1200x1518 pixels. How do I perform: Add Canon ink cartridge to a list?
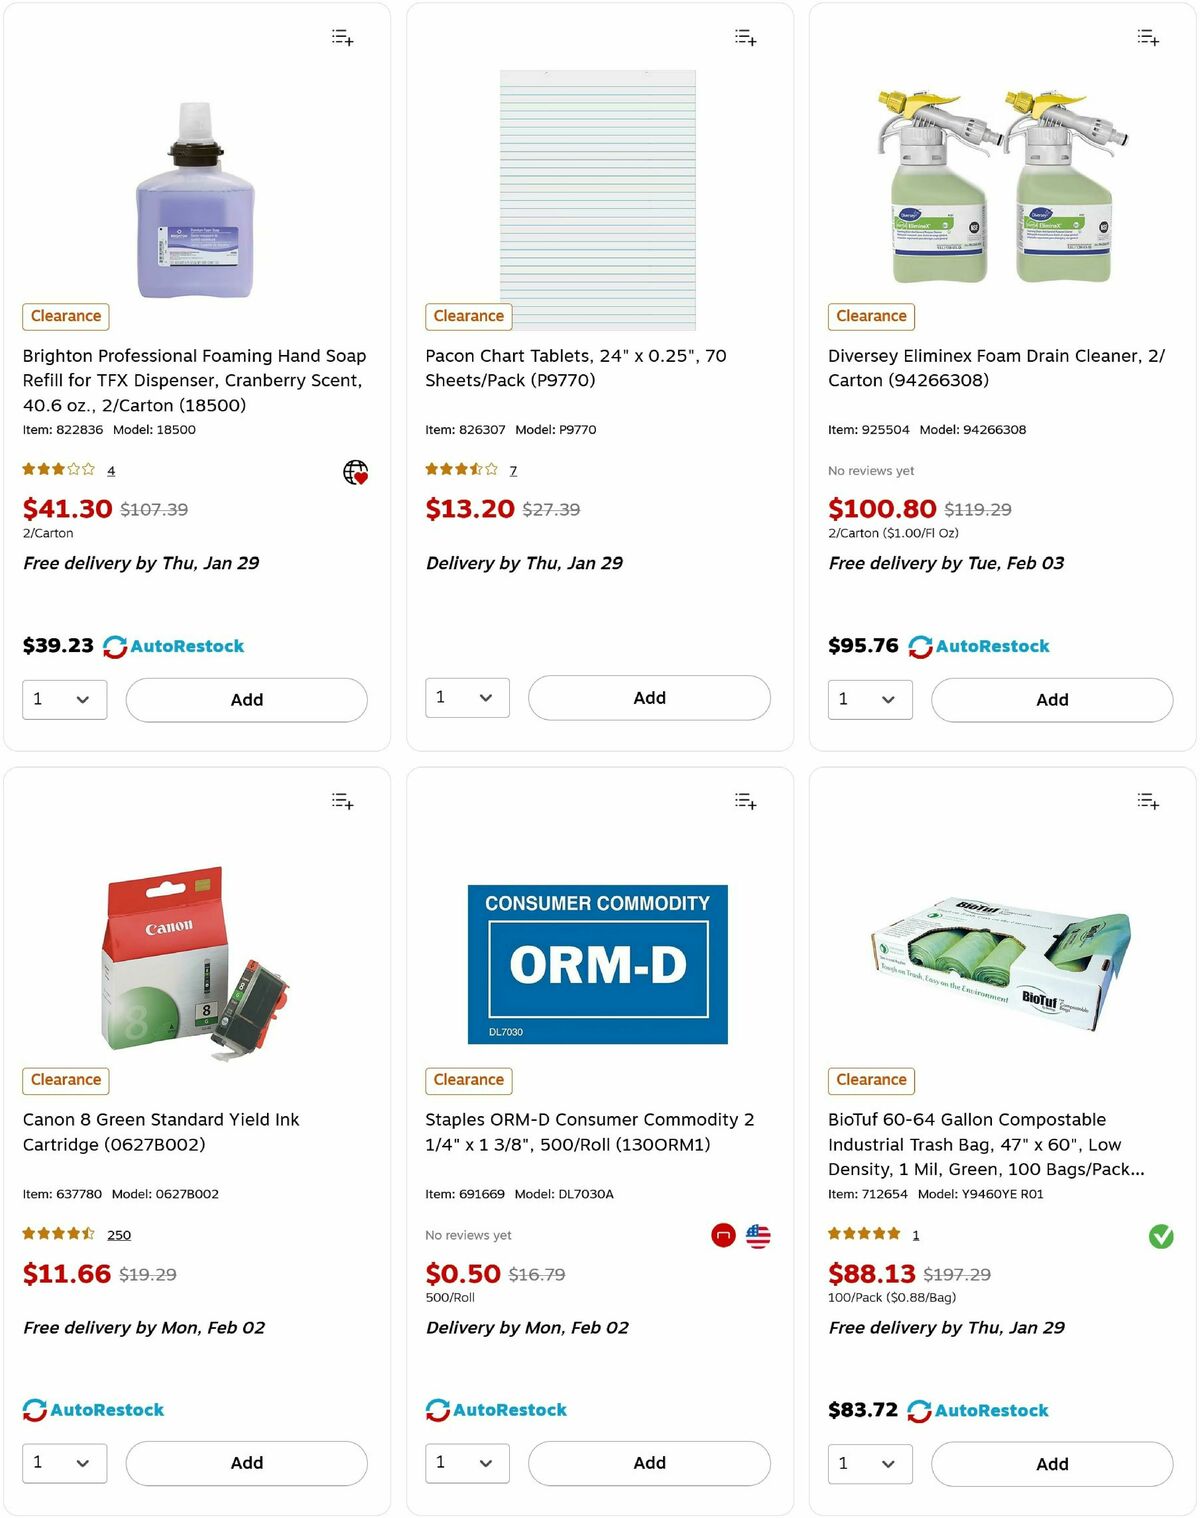point(341,800)
